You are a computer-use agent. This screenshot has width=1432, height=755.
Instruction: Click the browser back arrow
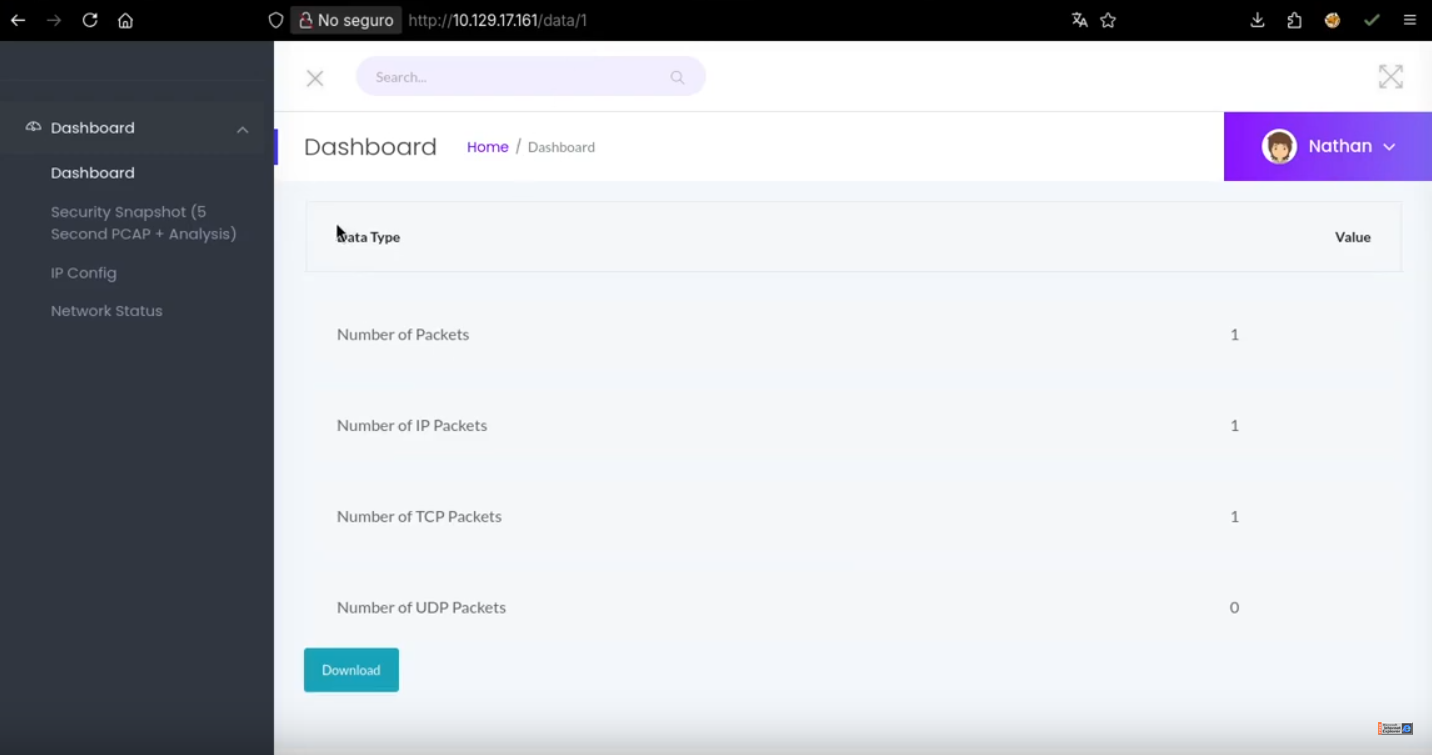coord(18,20)
